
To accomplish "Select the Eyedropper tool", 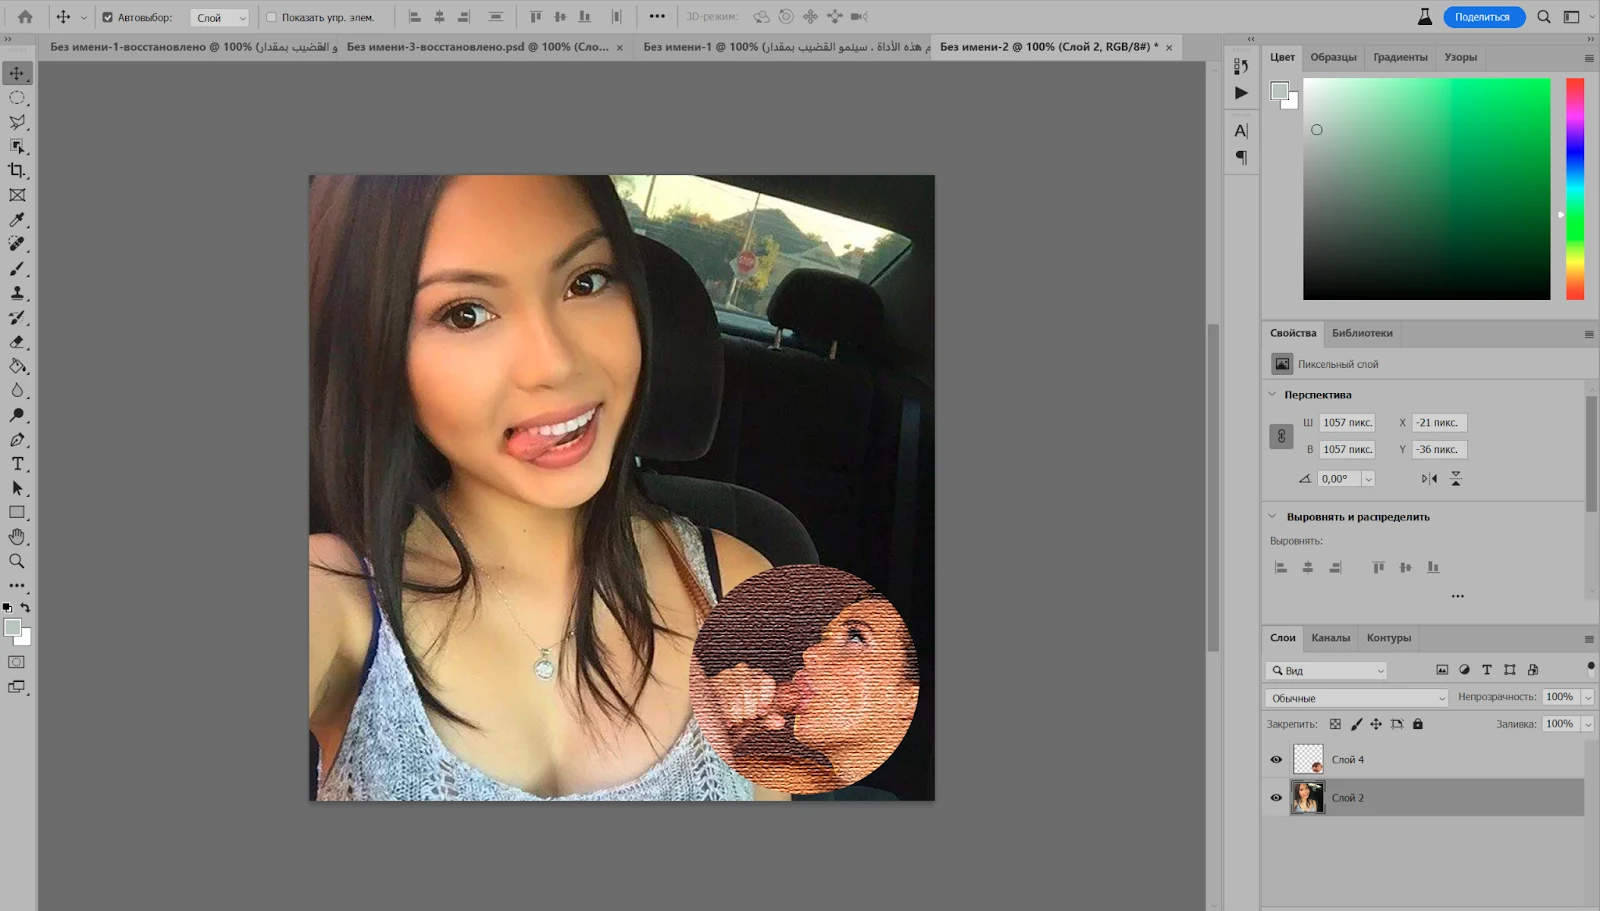I will pos(17,220).
